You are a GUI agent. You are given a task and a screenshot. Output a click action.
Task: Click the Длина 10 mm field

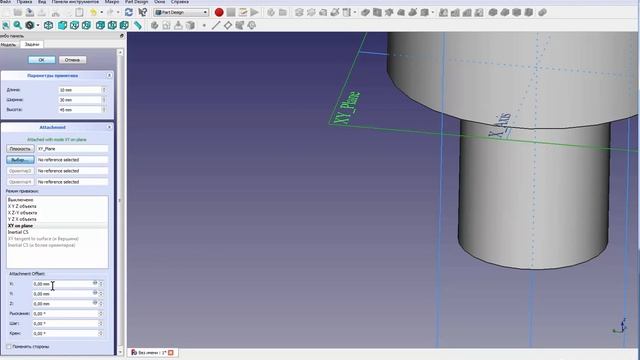point(82,90)
